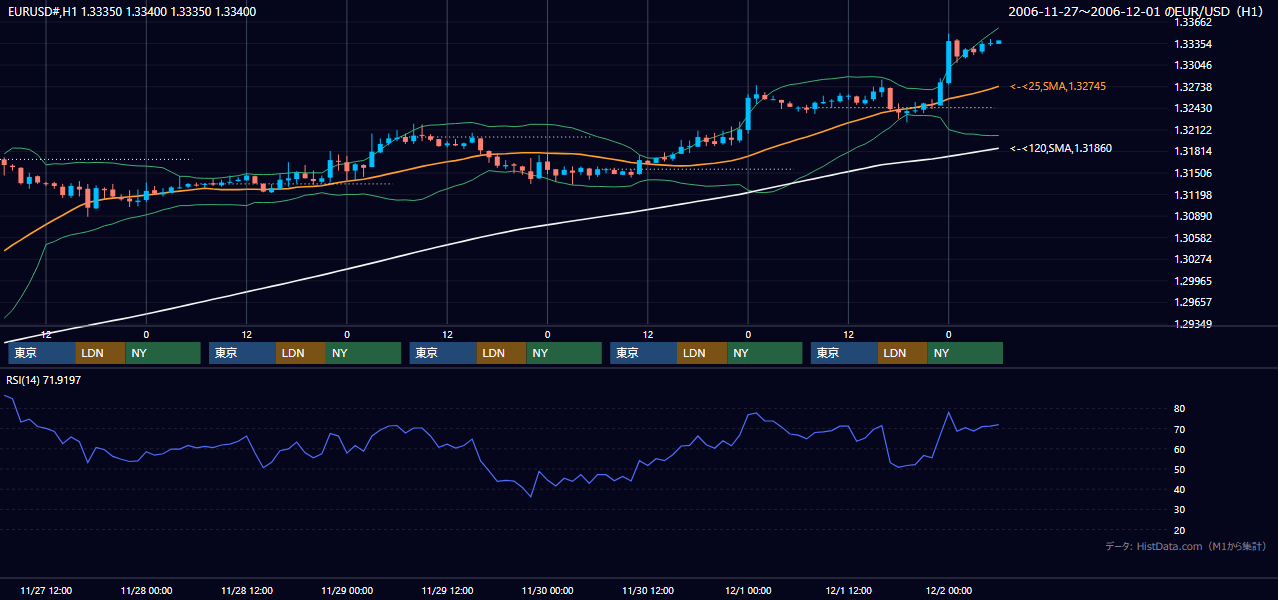Click the 11/28 12:00 time label
Viewport: 1278px width, 600px height.
point(246,590)
